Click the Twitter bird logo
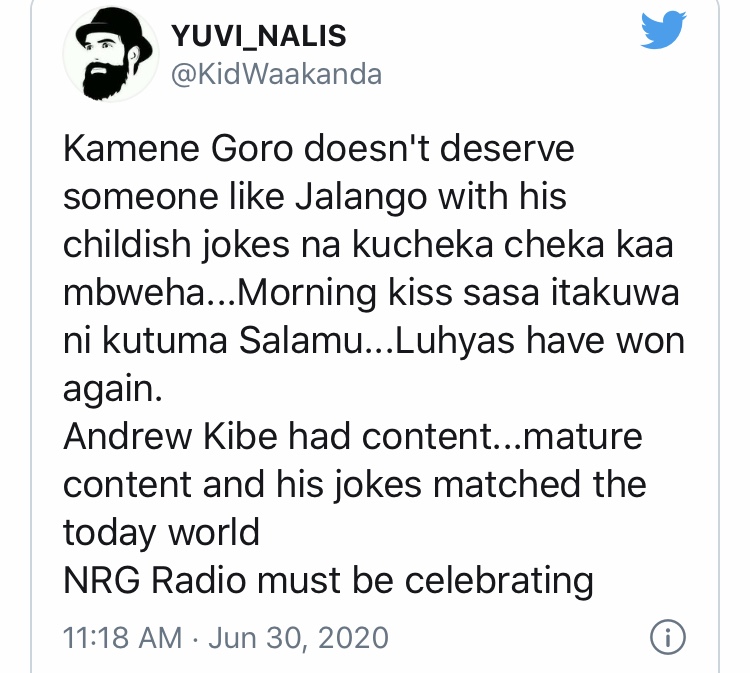750x673 pixels. [x=663, y=30]
